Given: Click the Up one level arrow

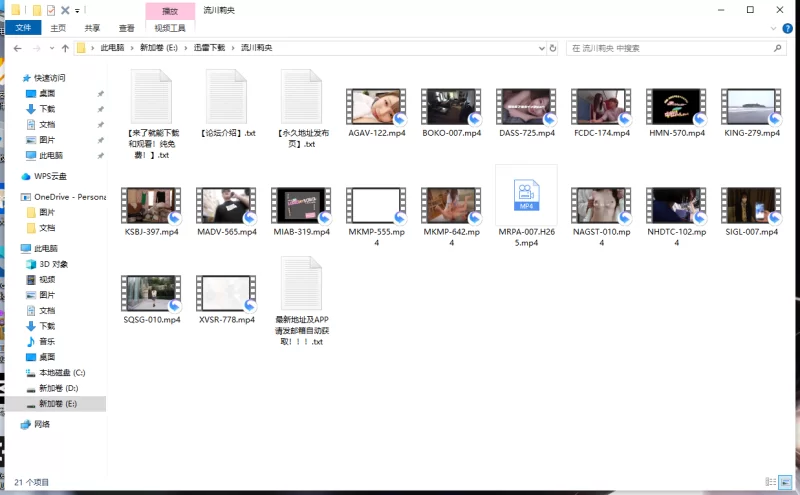Looking at the screenshot, I should 65,48.
